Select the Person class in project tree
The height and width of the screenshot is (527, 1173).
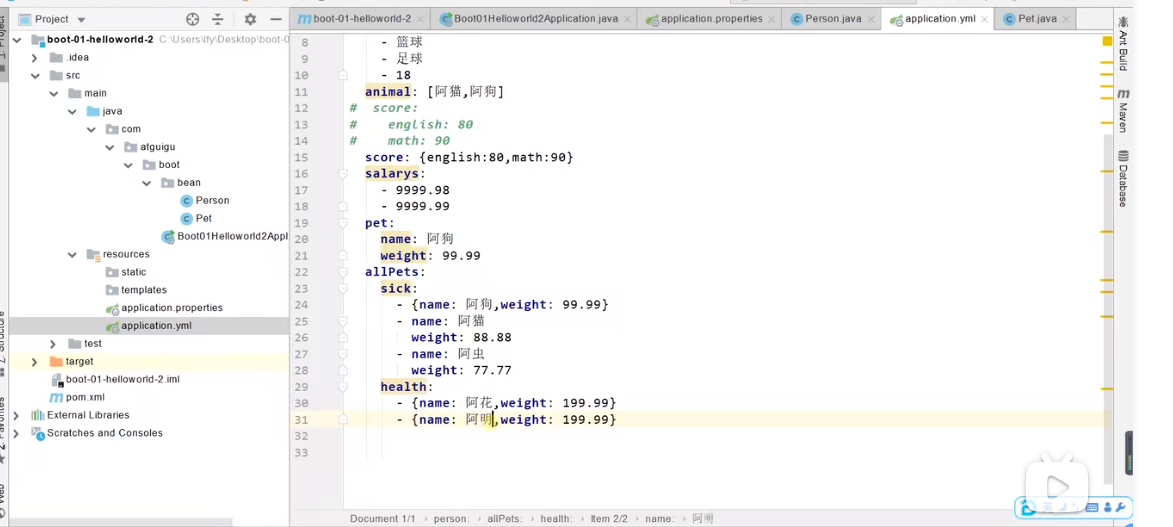[205, 201]
